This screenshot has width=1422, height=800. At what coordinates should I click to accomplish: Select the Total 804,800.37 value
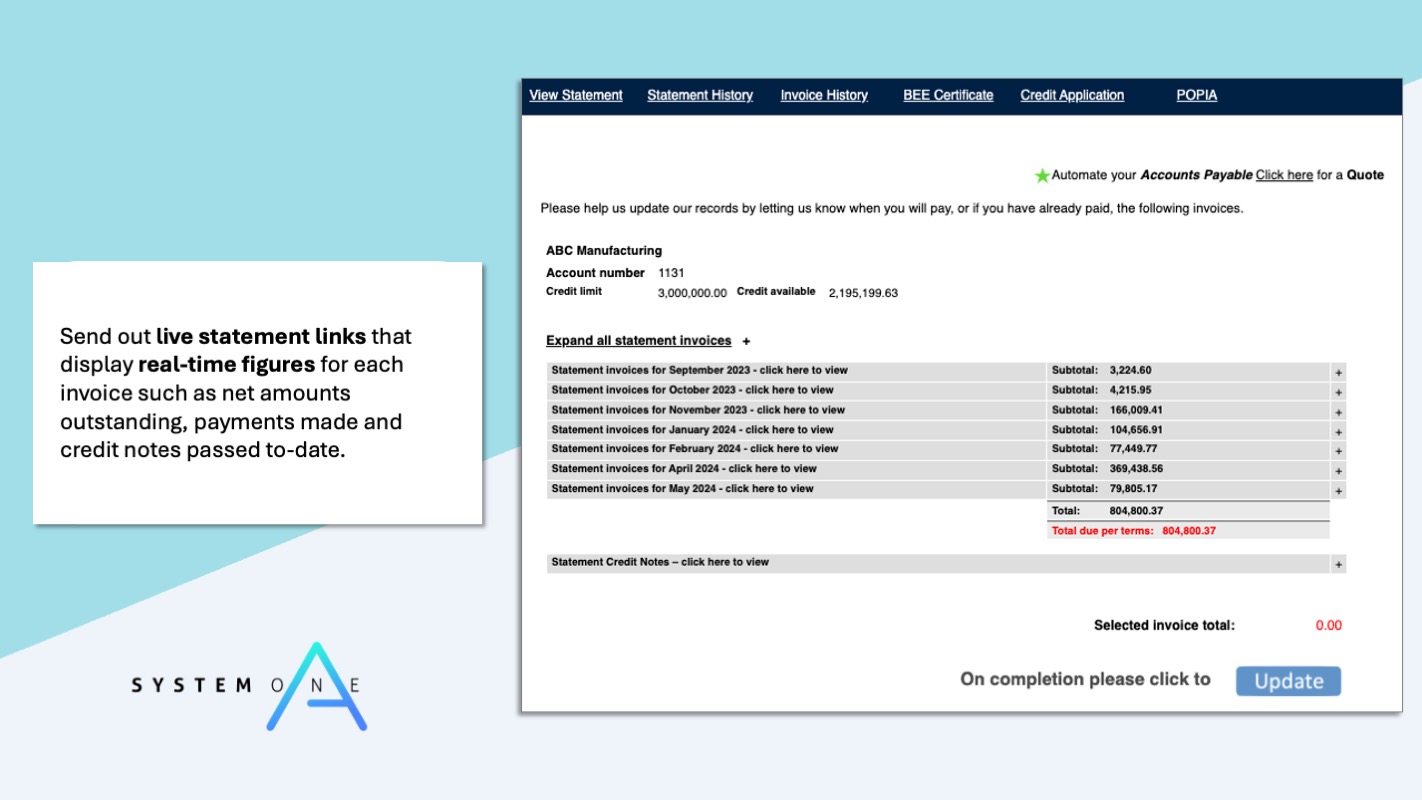tap(1136, 511)
